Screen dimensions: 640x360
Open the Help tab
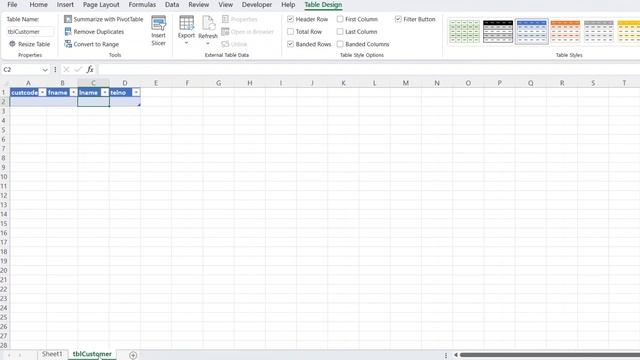point(288,4)
